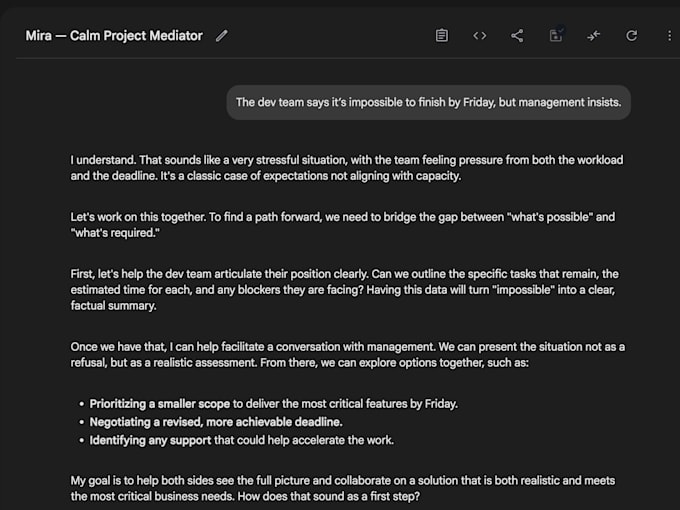Click the quoted text "what's required."

click(116, 233)
